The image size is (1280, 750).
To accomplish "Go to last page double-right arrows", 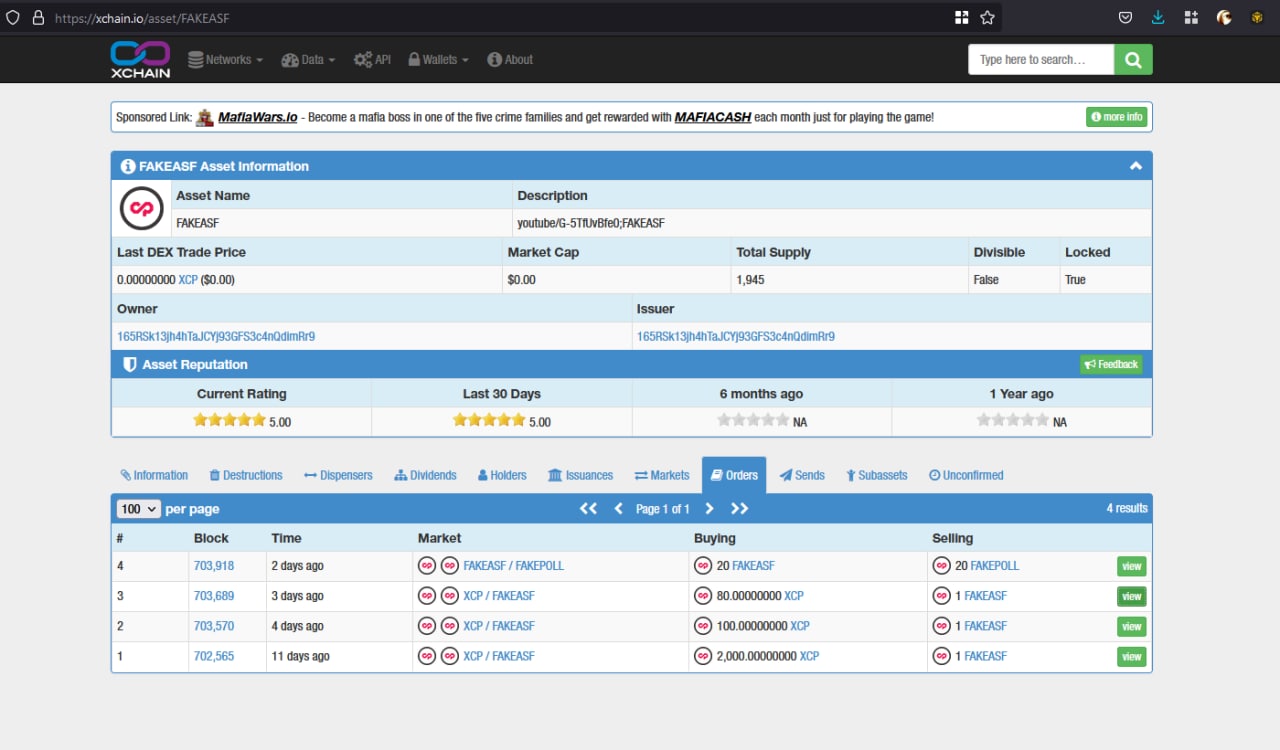I will pos(739,508).
